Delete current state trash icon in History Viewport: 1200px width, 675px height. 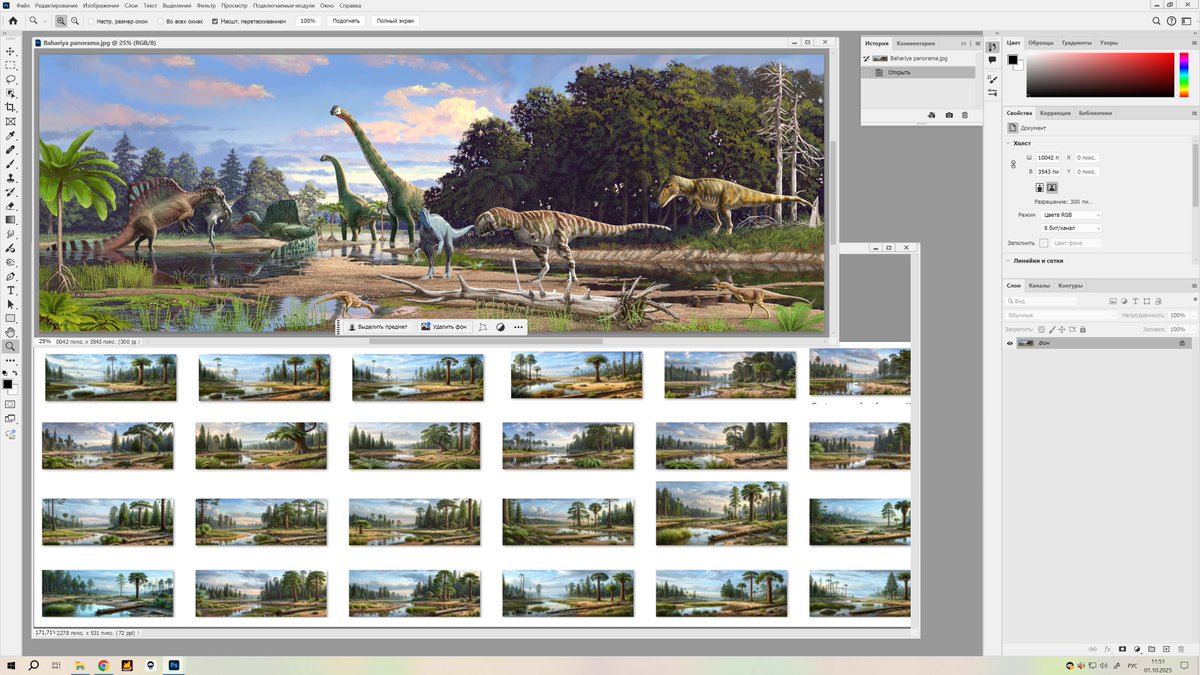(965, 115)
